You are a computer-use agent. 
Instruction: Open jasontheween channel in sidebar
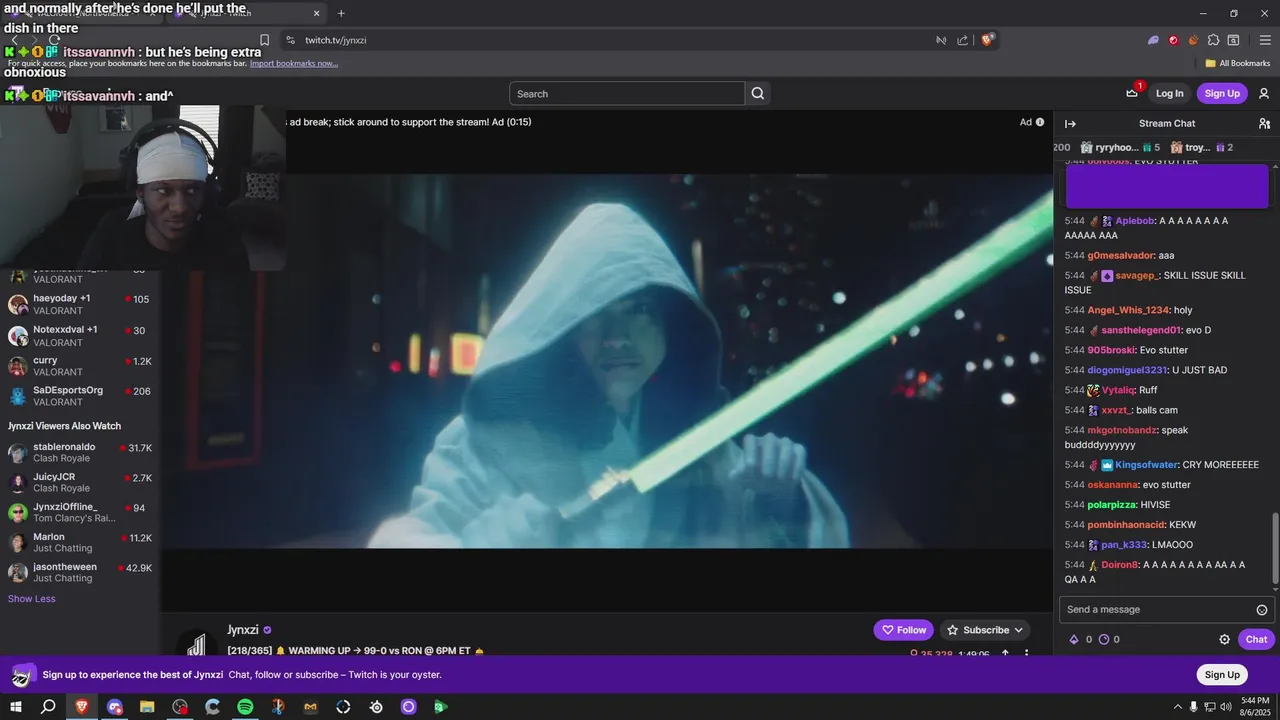coord(80,572)
